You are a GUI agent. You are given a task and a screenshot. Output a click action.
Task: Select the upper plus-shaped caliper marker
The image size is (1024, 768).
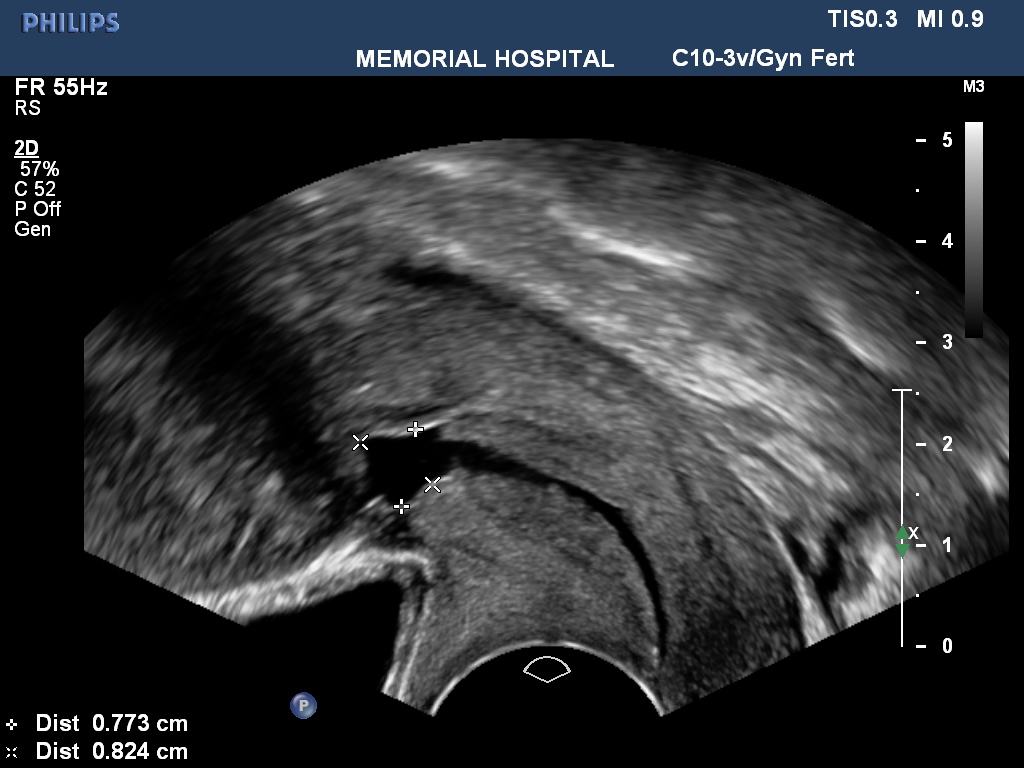click(416, 429)
